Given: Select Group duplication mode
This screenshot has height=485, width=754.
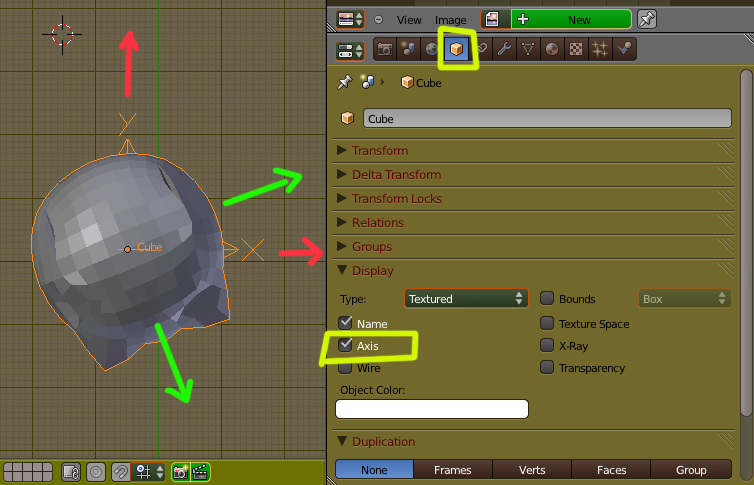Looking at the screenshot, I should pyautogui.click(x=691, y=470).
